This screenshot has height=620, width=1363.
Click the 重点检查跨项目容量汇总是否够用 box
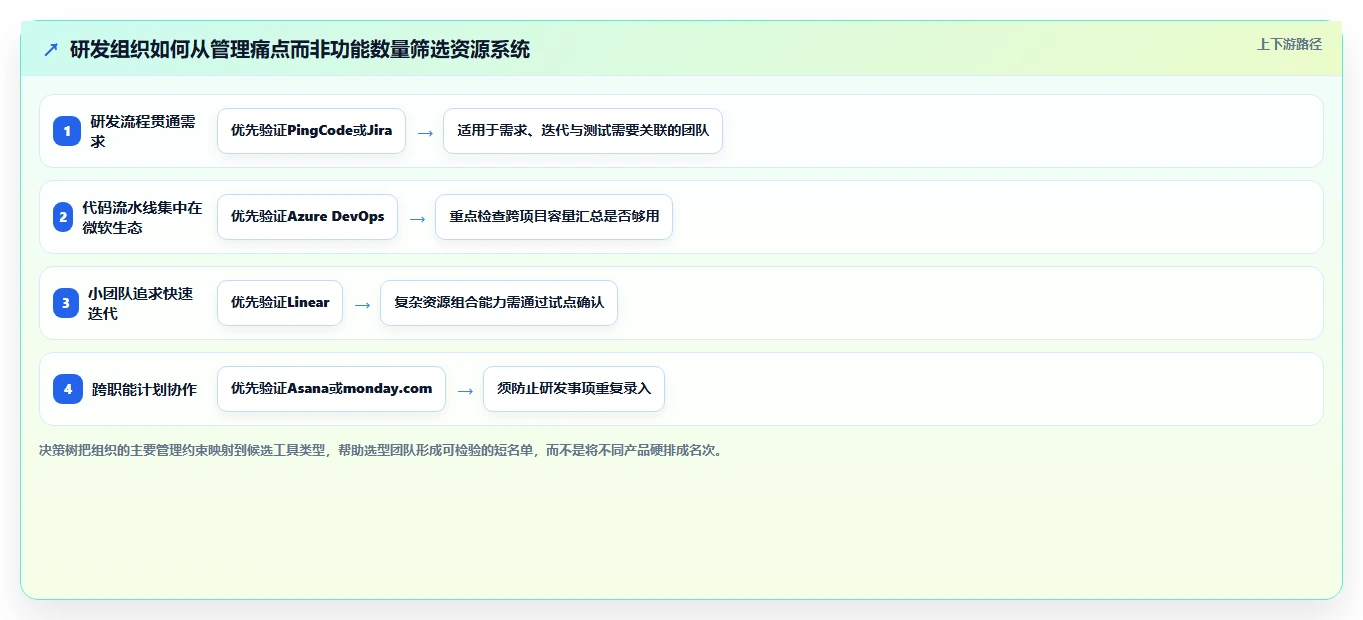(x=554, y=217)
